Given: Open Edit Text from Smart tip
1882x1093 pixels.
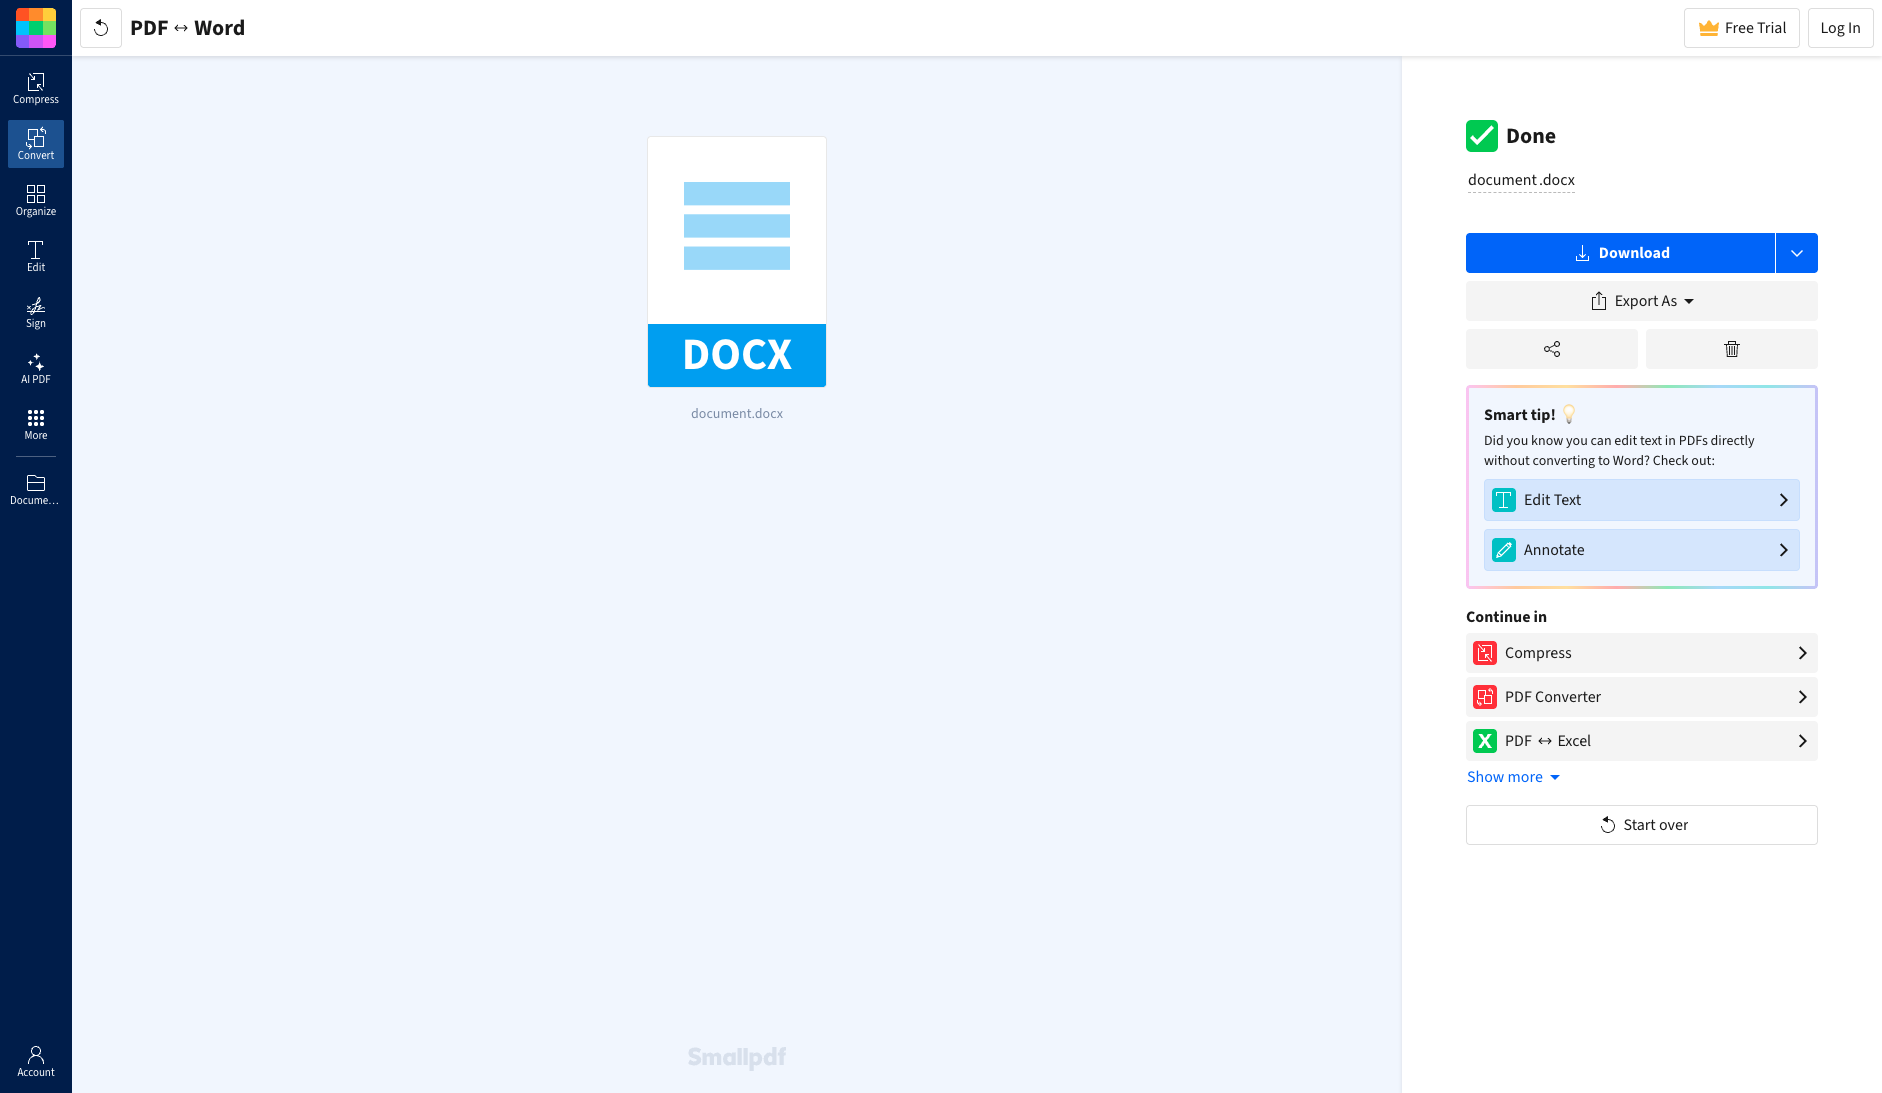Looking at the screenshot, I should pos(1642,500).
